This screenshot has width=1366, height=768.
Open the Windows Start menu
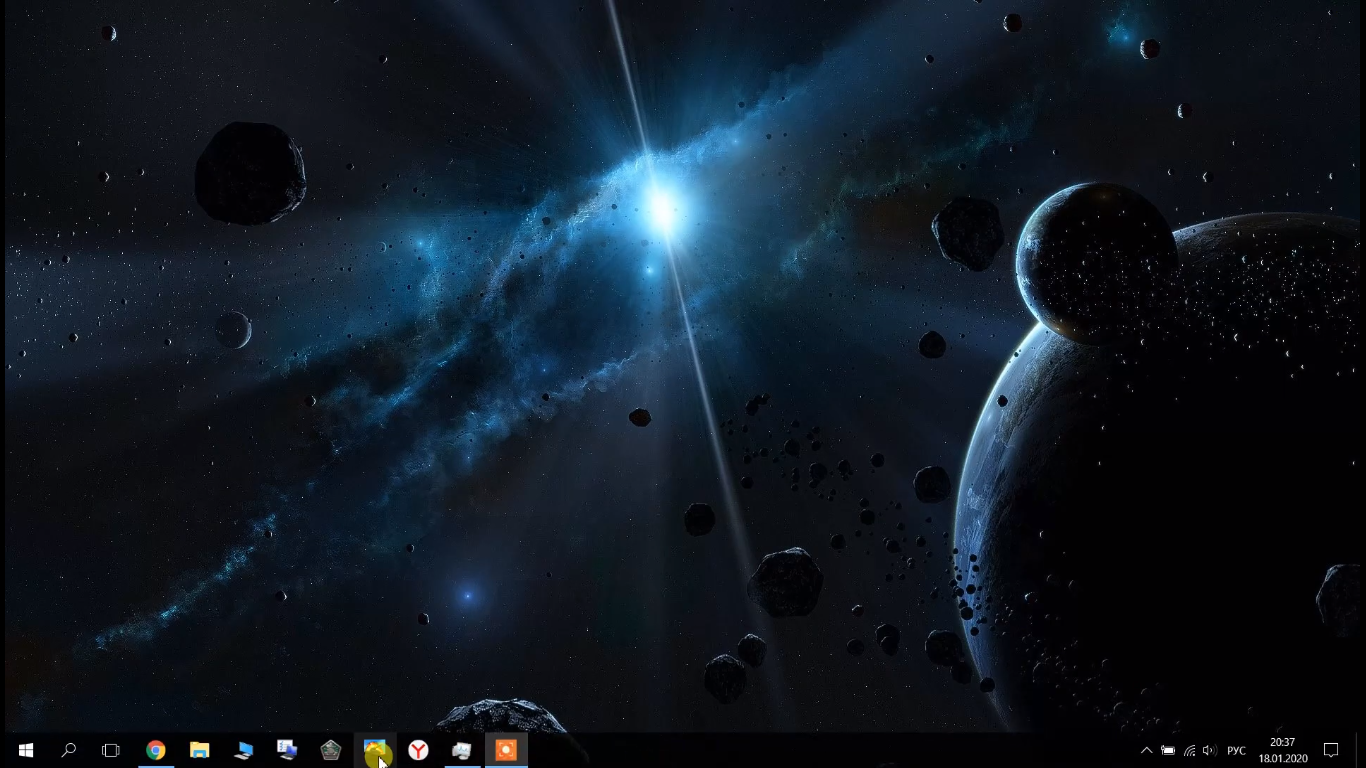25,750
